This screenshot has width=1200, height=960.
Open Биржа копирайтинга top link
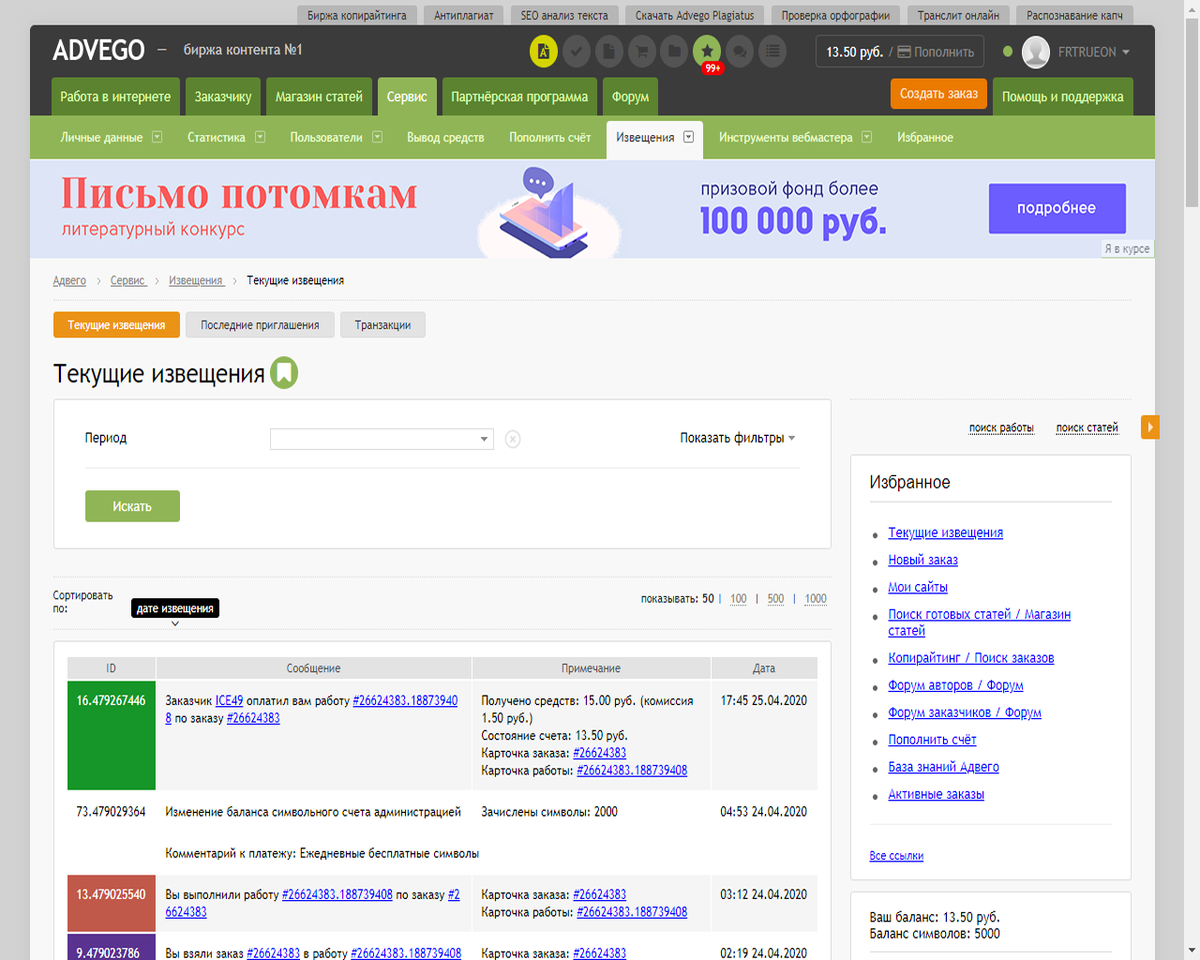click(357, 15)
